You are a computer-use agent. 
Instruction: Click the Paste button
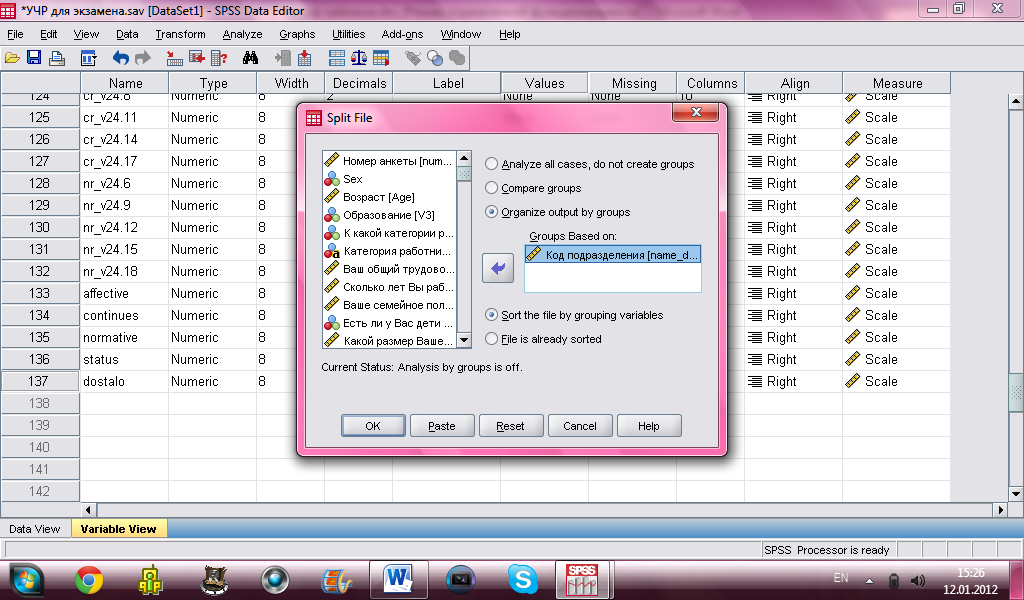pos(441,426)
